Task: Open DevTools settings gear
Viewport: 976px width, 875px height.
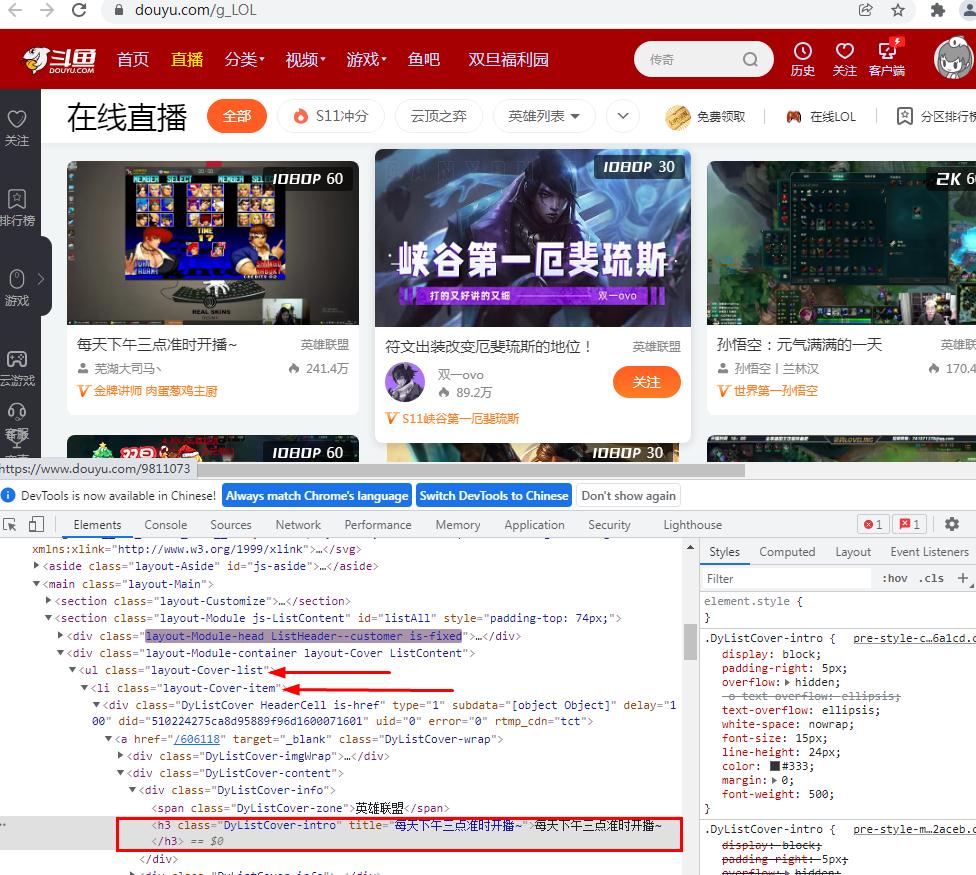Action: click(x=951, y=525)
